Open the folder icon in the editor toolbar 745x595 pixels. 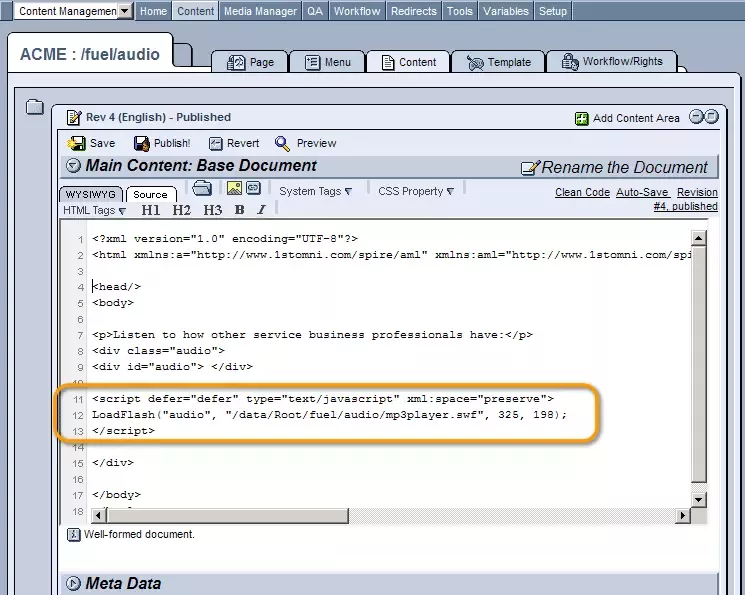(x=202, y=189)
